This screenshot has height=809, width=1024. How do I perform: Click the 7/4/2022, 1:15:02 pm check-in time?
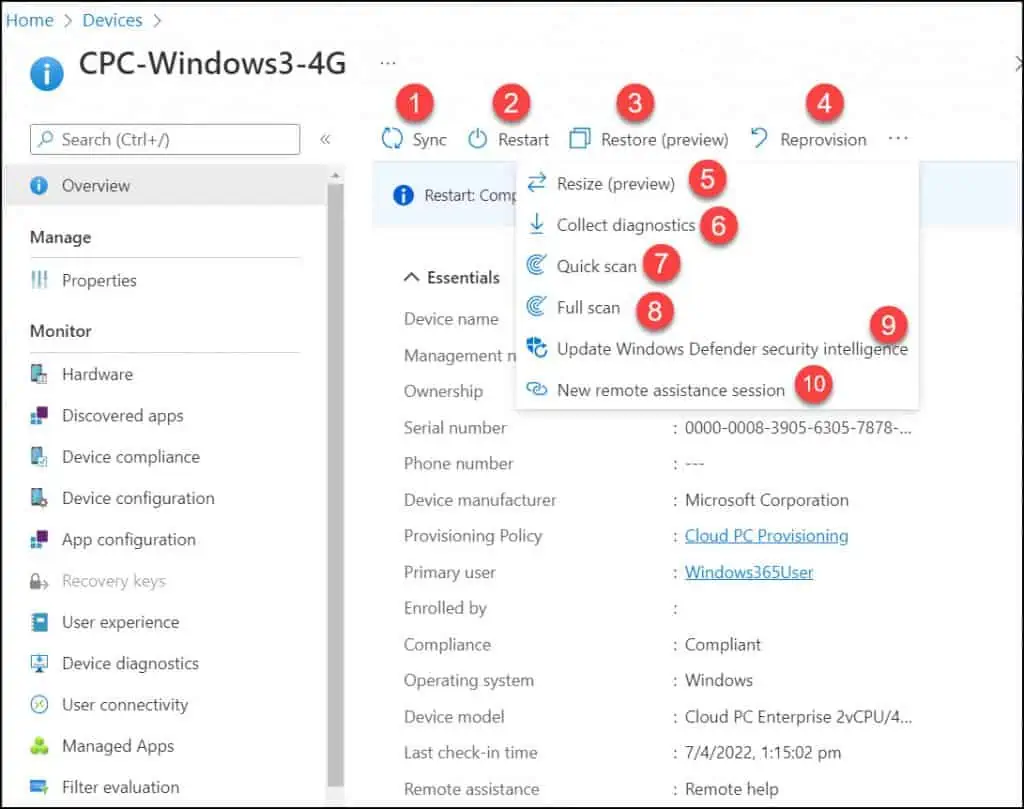point(762,752)
